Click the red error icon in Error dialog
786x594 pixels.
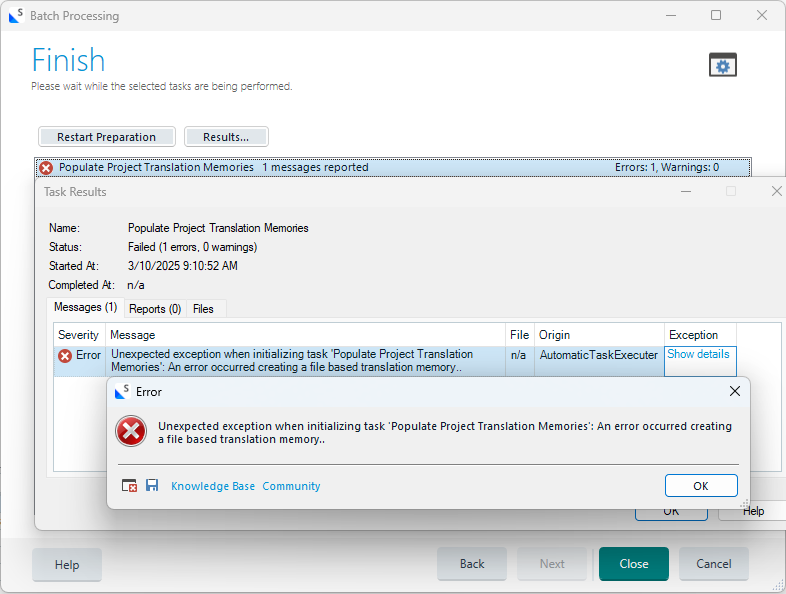131,431
